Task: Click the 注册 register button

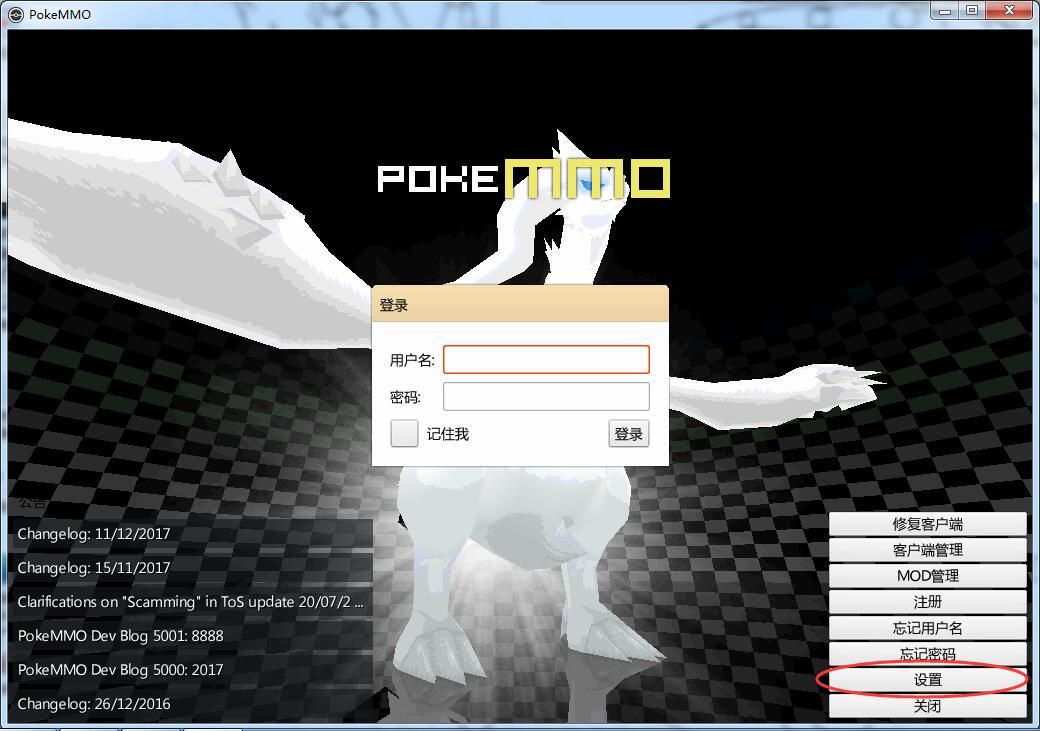Action: coord(928,601)
